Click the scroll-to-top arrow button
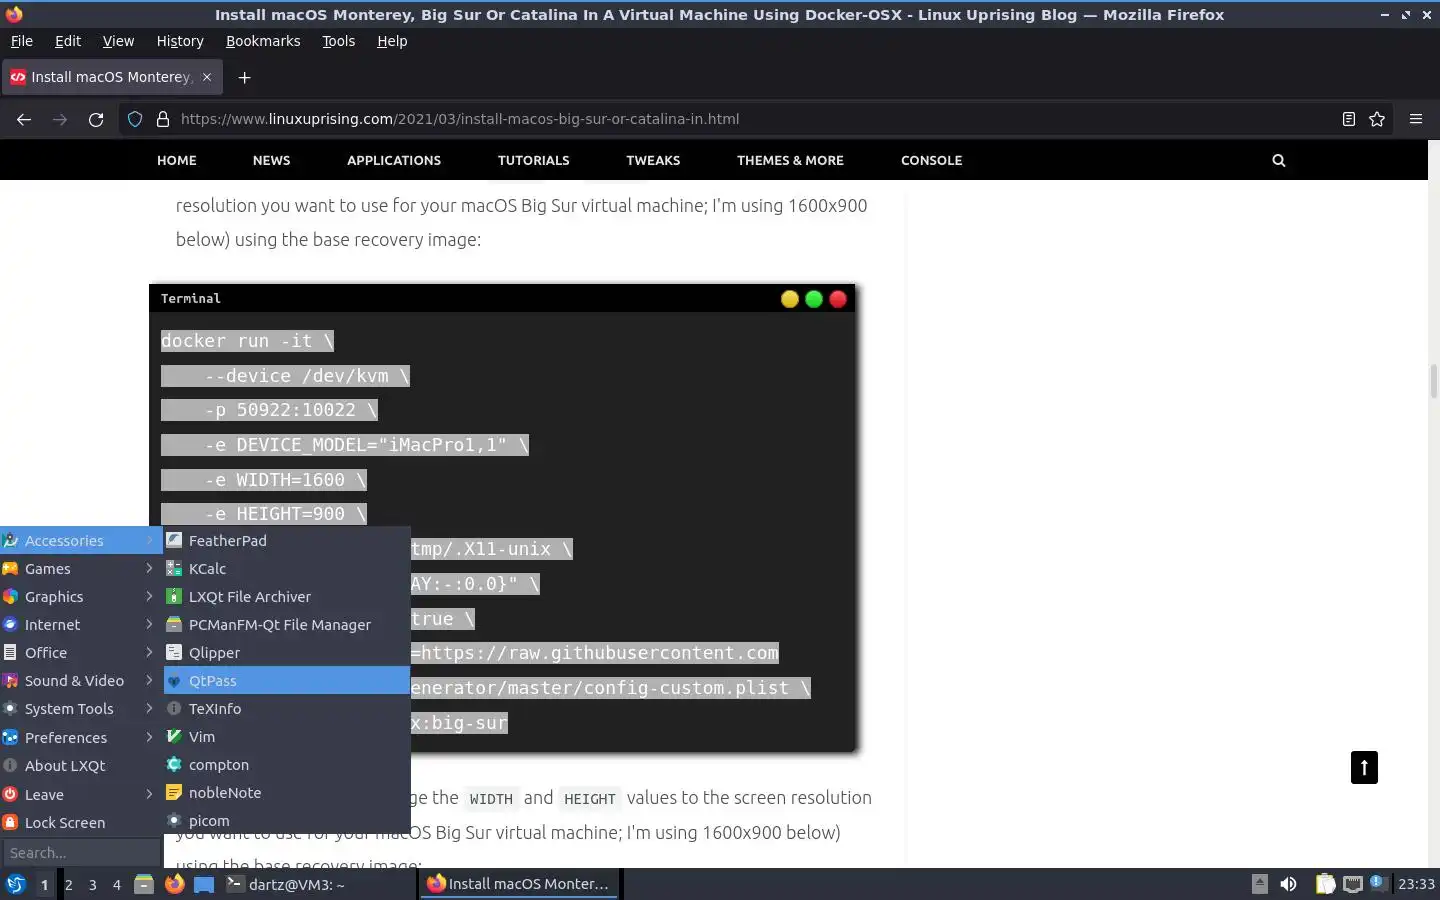Screen dimensions: 1440x900 coord(1364,767)
